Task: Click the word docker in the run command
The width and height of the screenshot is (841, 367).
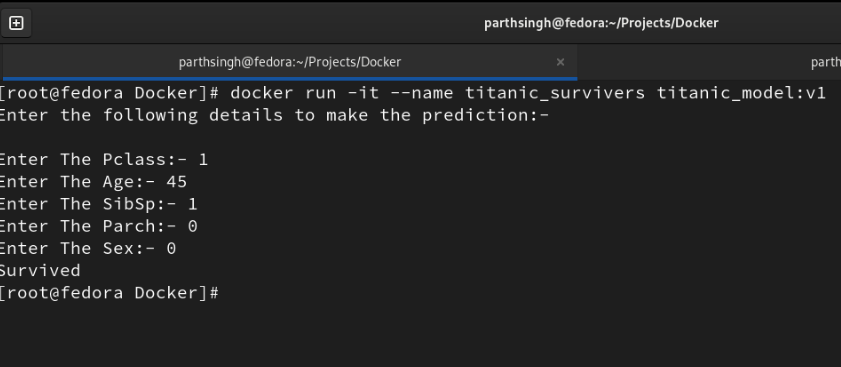Action: pyautogui.click(x=262, y=93)
